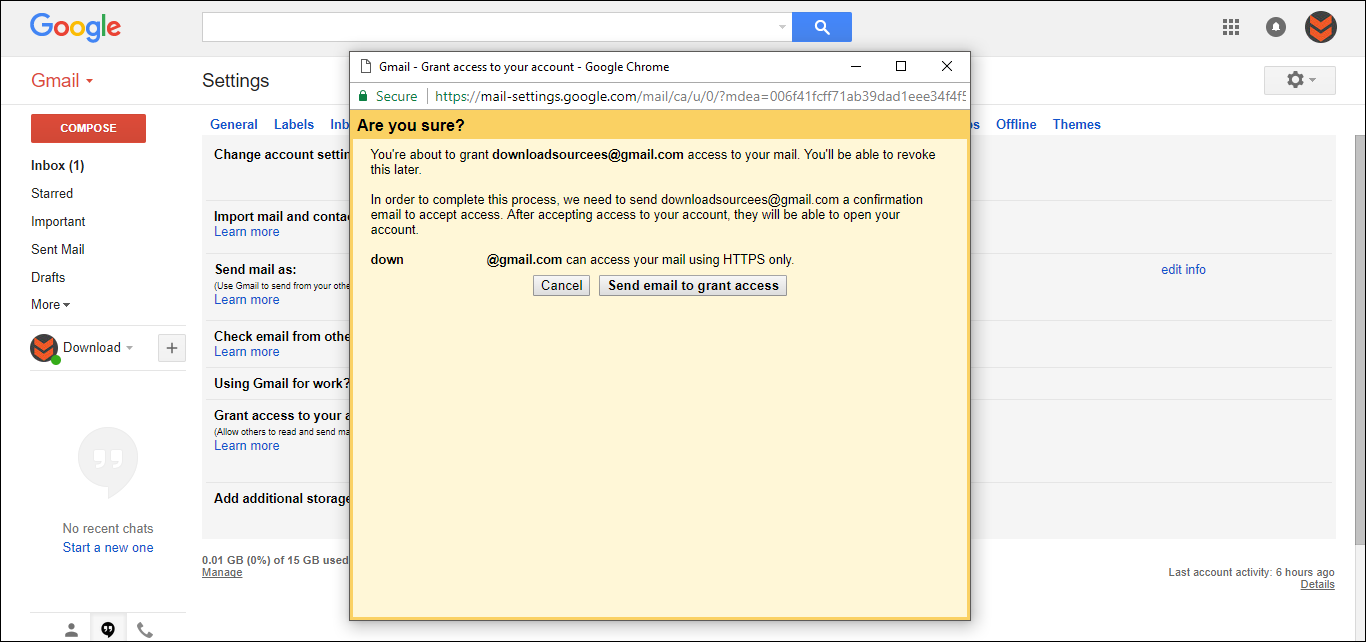Open Sent Mail folder

[x=58, y=249]
